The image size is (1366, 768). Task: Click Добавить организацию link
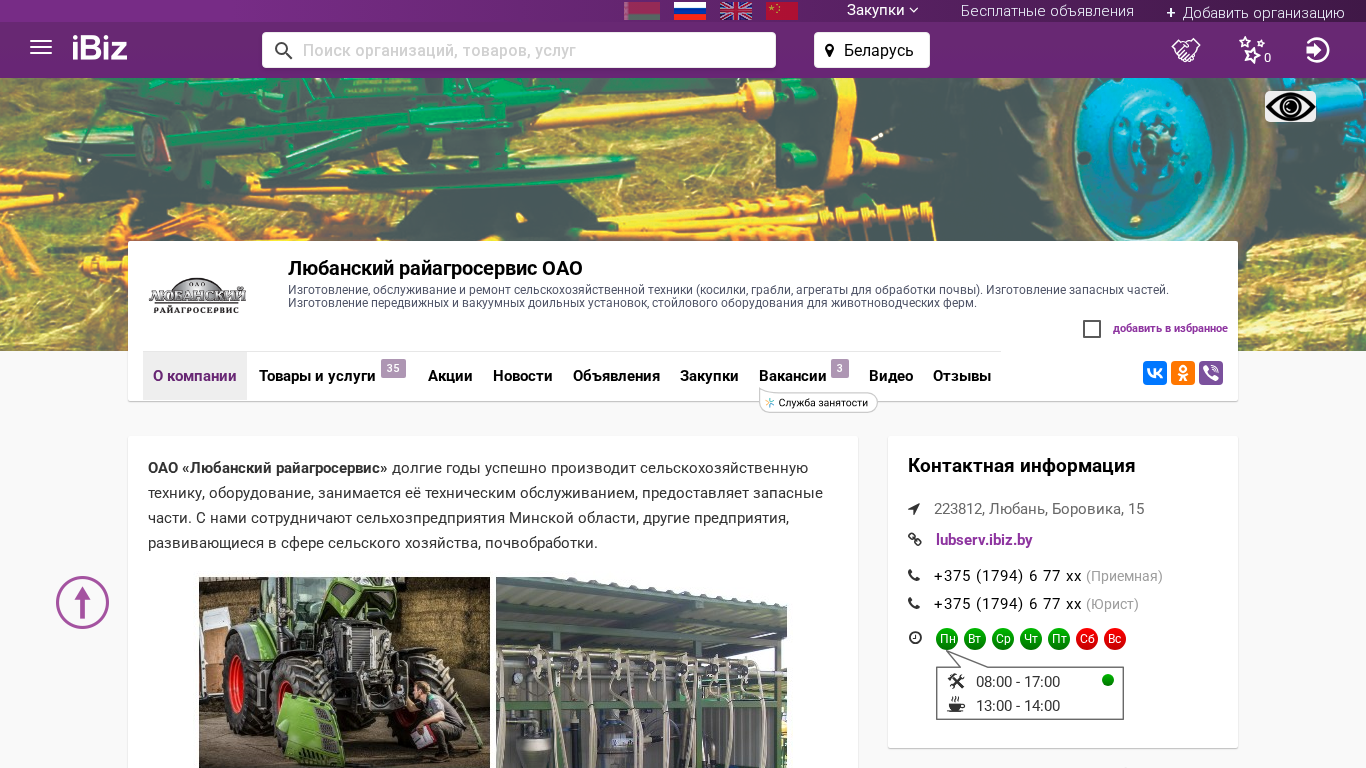click(1255, 12)
